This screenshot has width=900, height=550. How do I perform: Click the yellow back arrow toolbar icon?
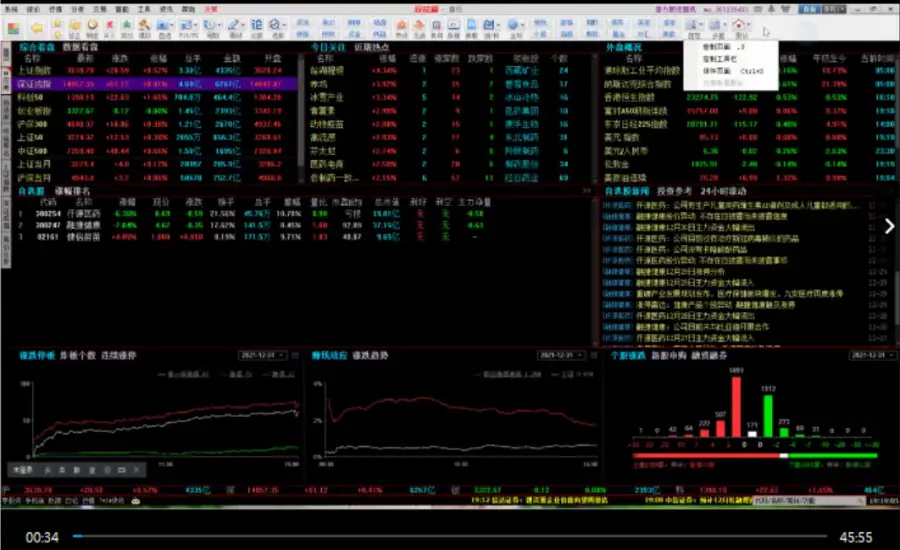coord(37,28)
